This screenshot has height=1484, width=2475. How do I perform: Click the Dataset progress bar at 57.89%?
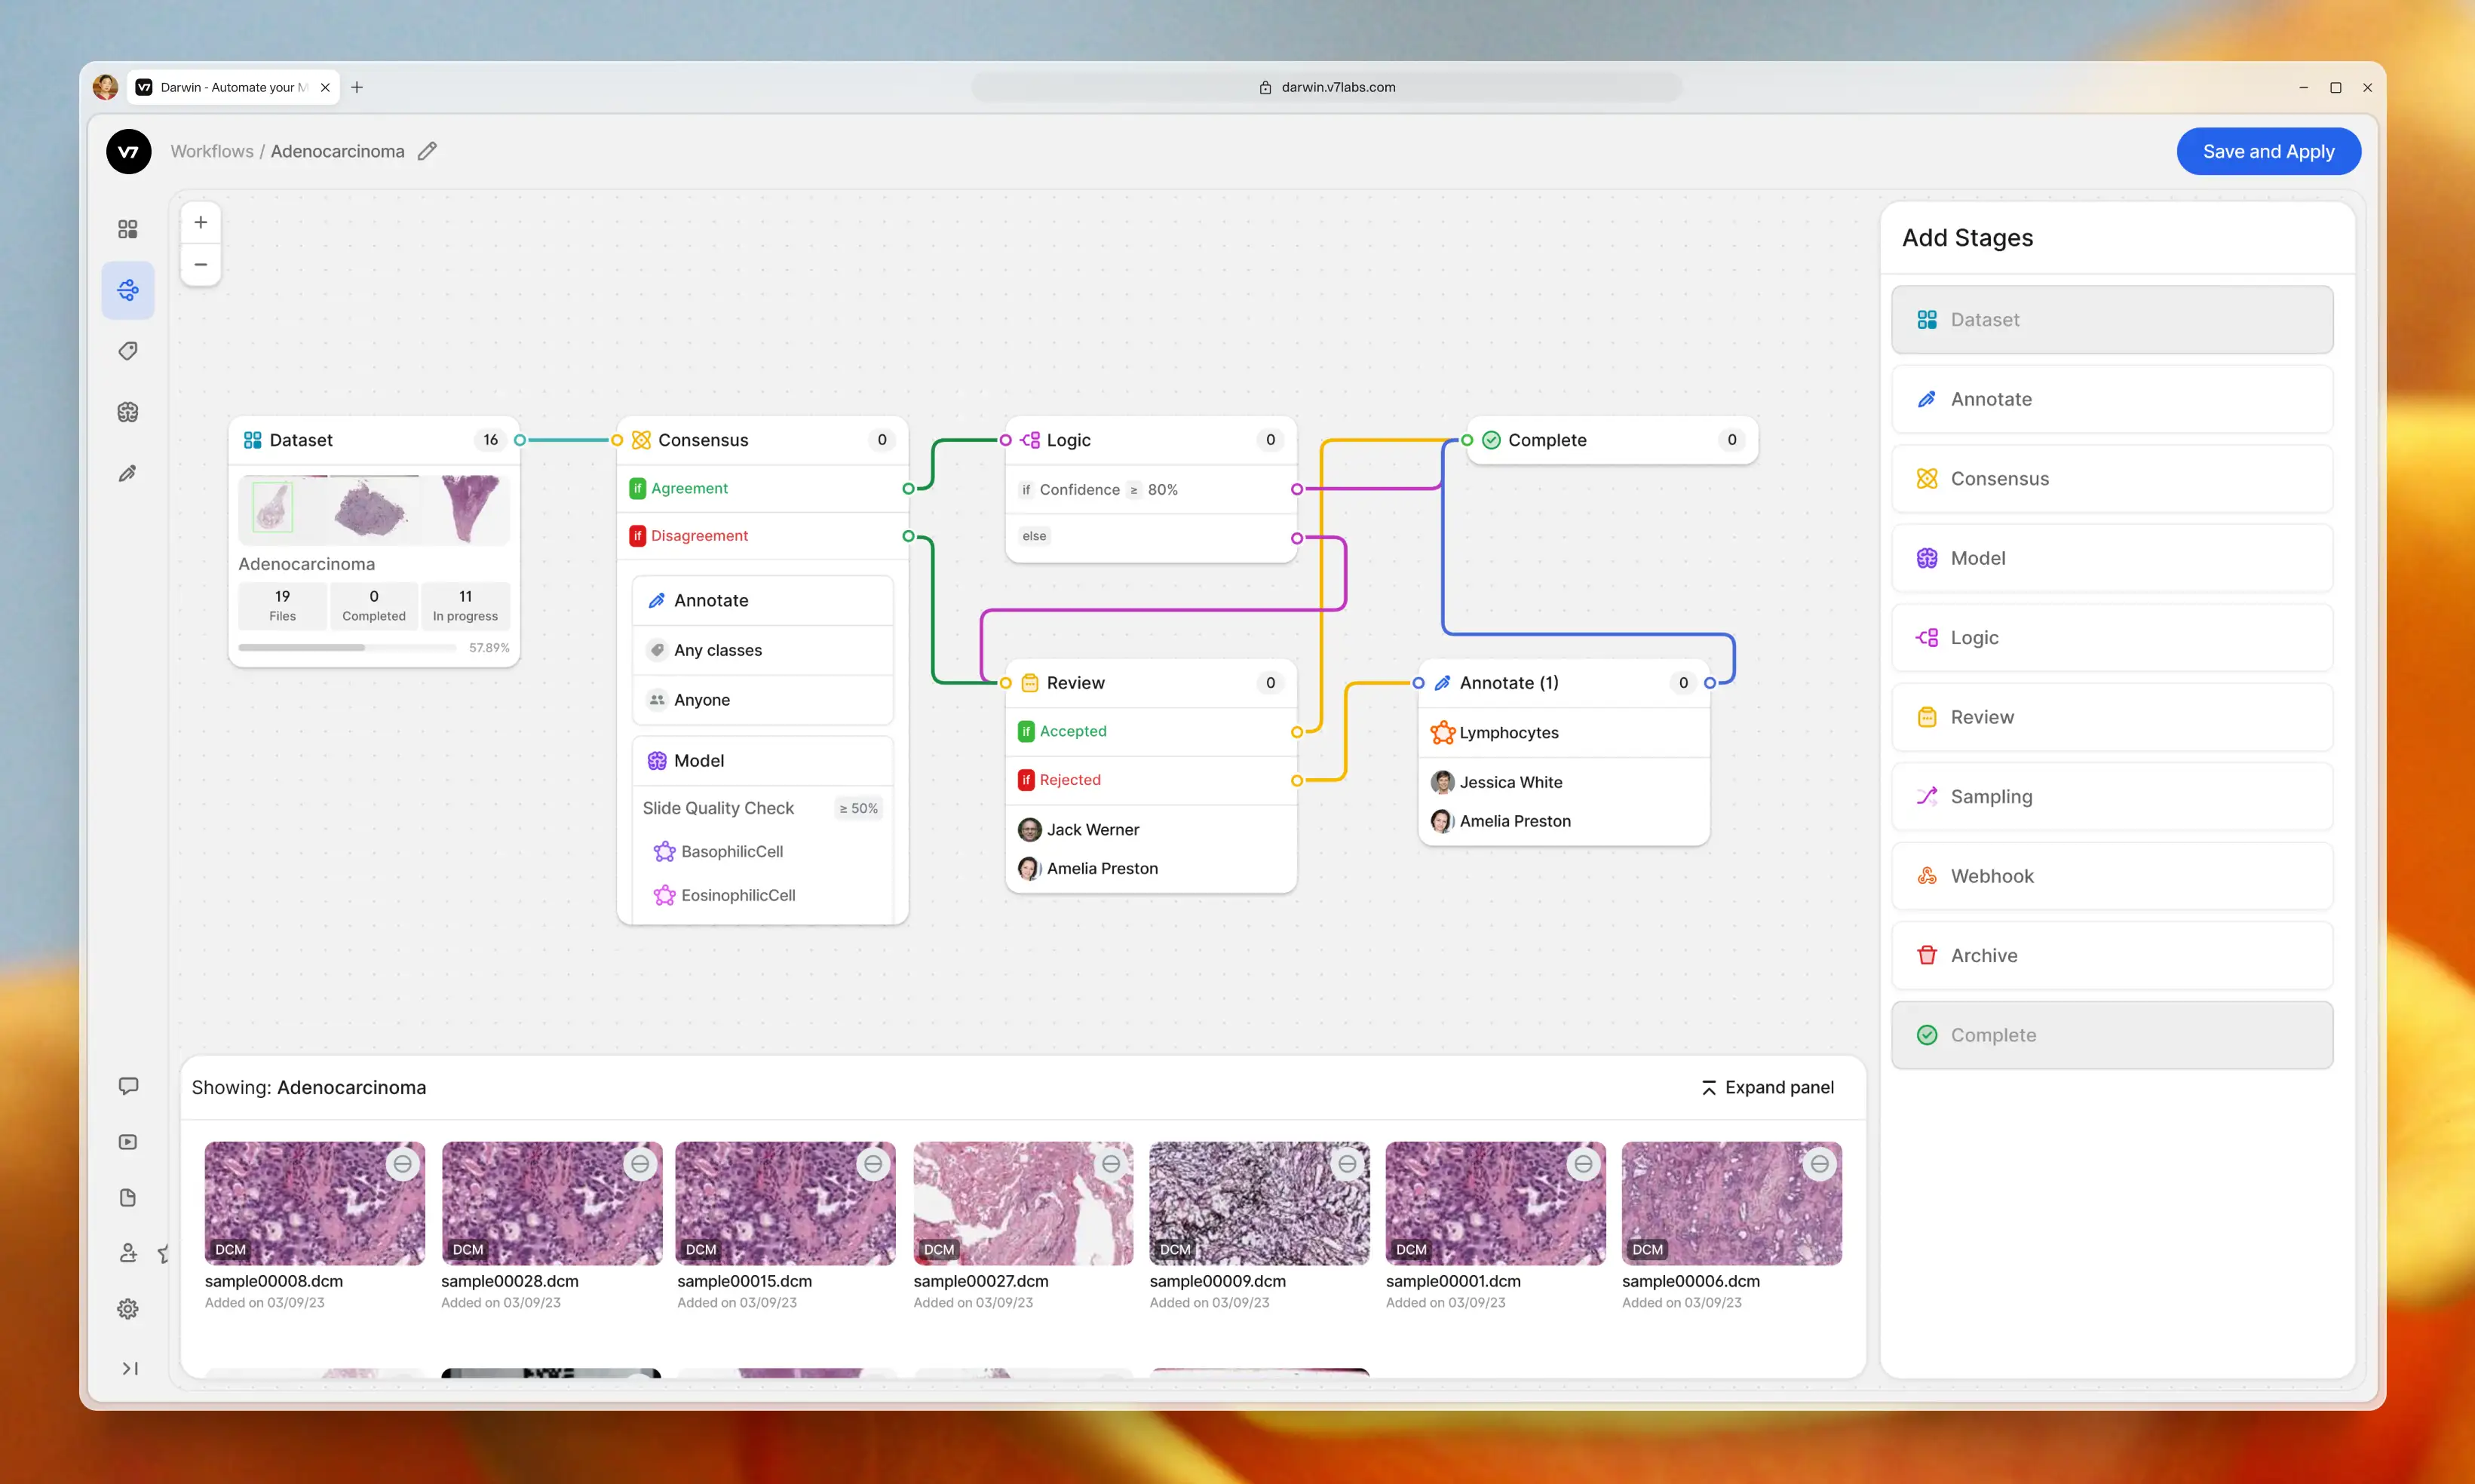pyautogui.click(x=346, y=648)
